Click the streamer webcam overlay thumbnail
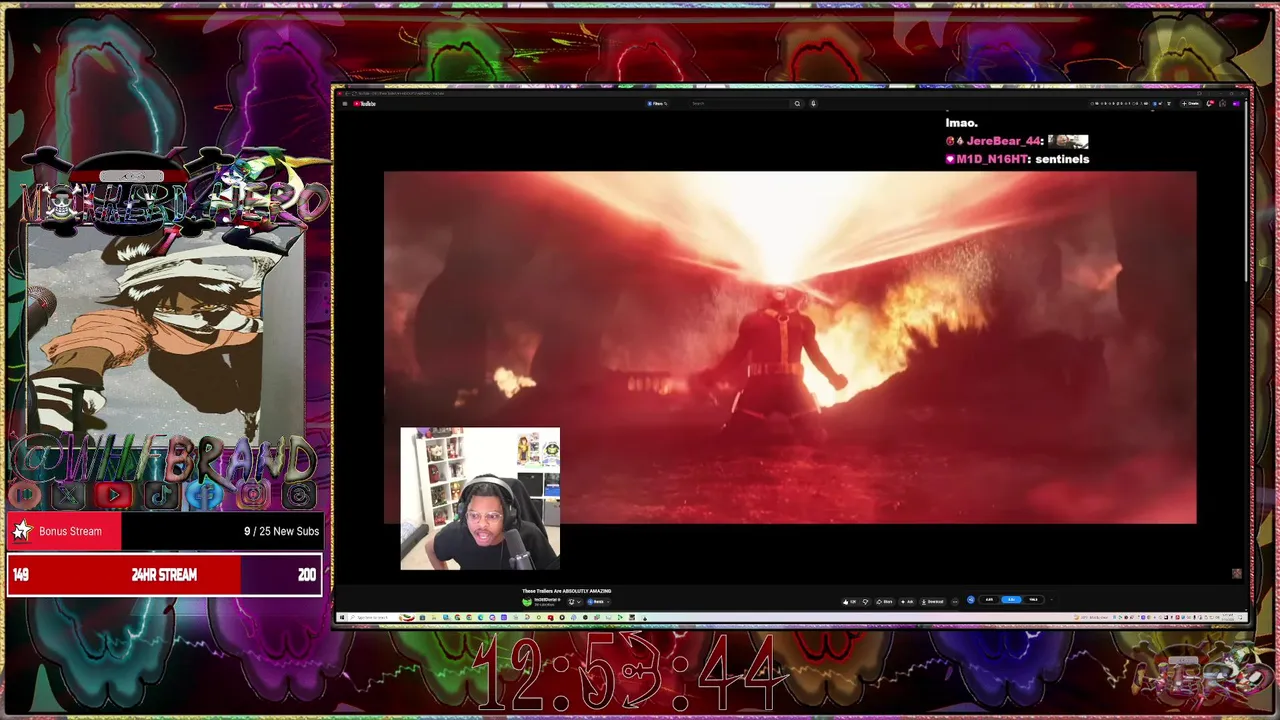 point(480,499)
